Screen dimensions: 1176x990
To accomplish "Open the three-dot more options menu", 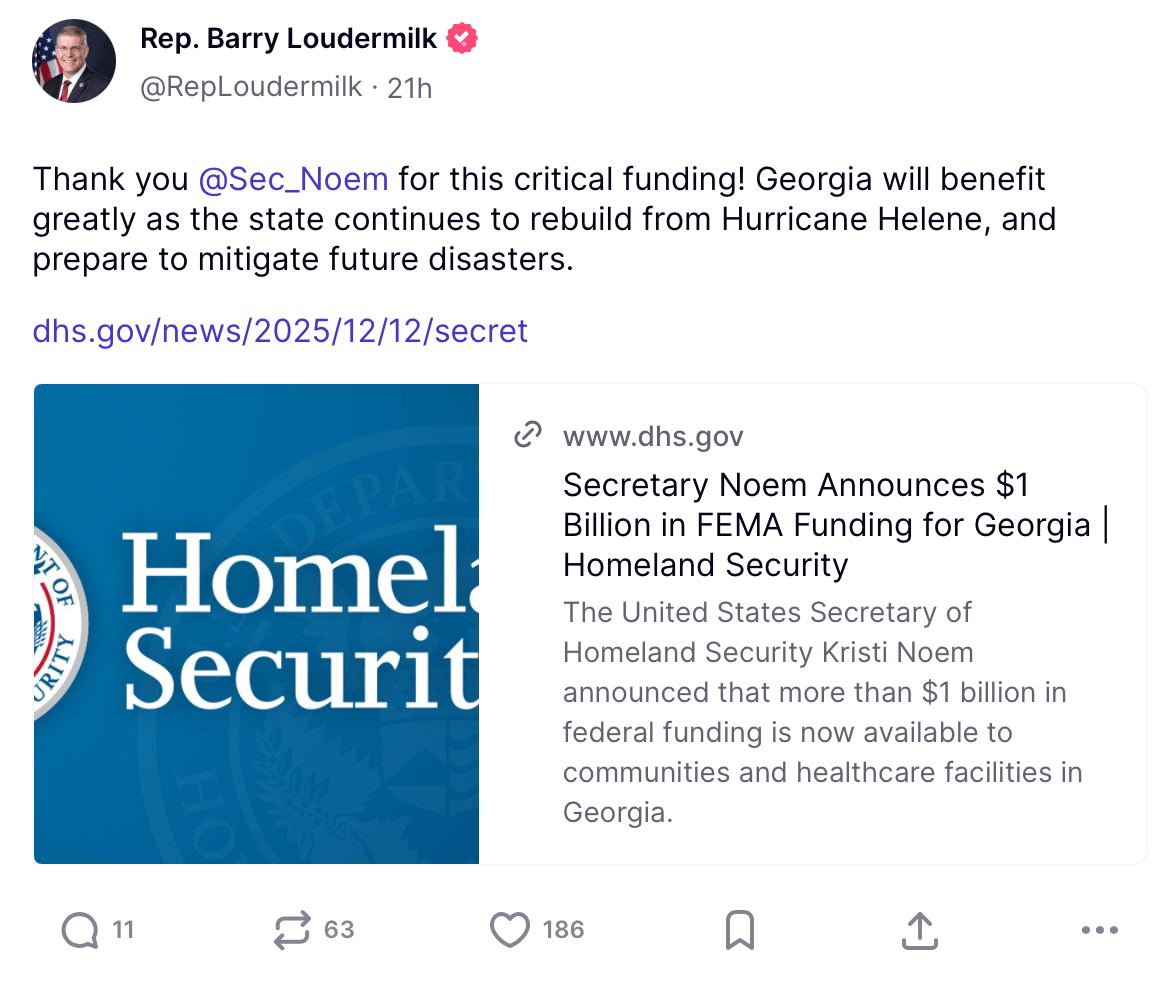I will [x=1100, y=931].
